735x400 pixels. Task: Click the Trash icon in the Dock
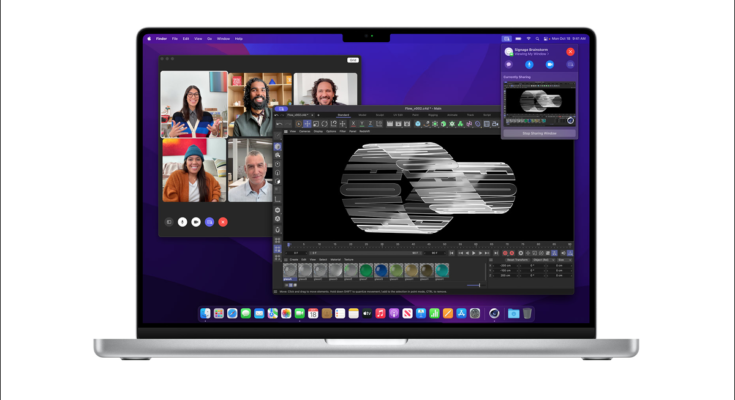pos(527,313)
